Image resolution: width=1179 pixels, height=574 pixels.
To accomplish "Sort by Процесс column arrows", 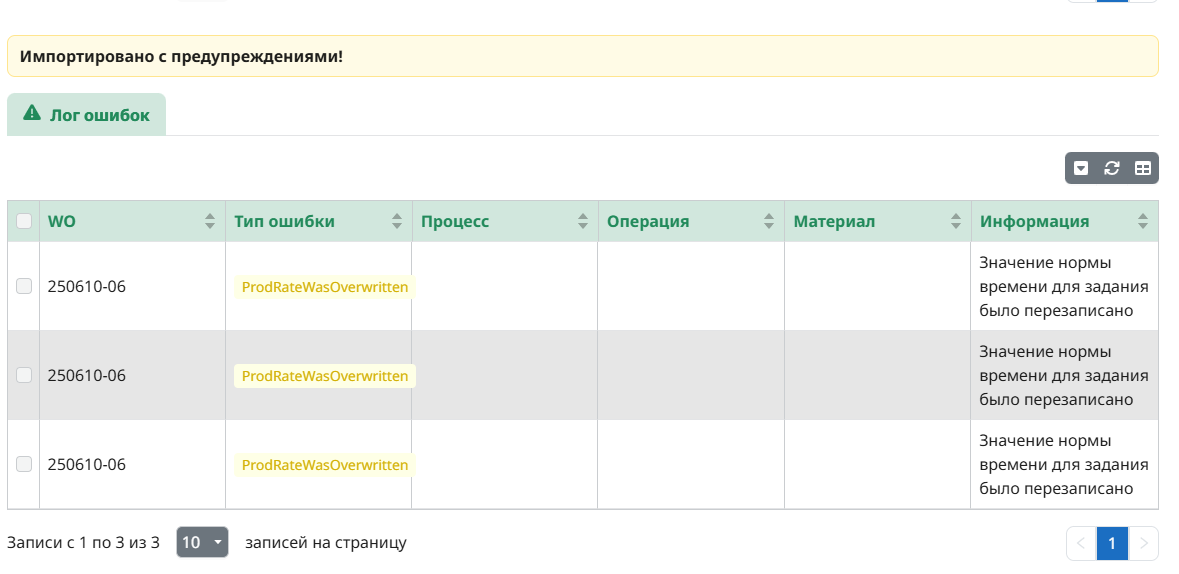I will (583, 222).
